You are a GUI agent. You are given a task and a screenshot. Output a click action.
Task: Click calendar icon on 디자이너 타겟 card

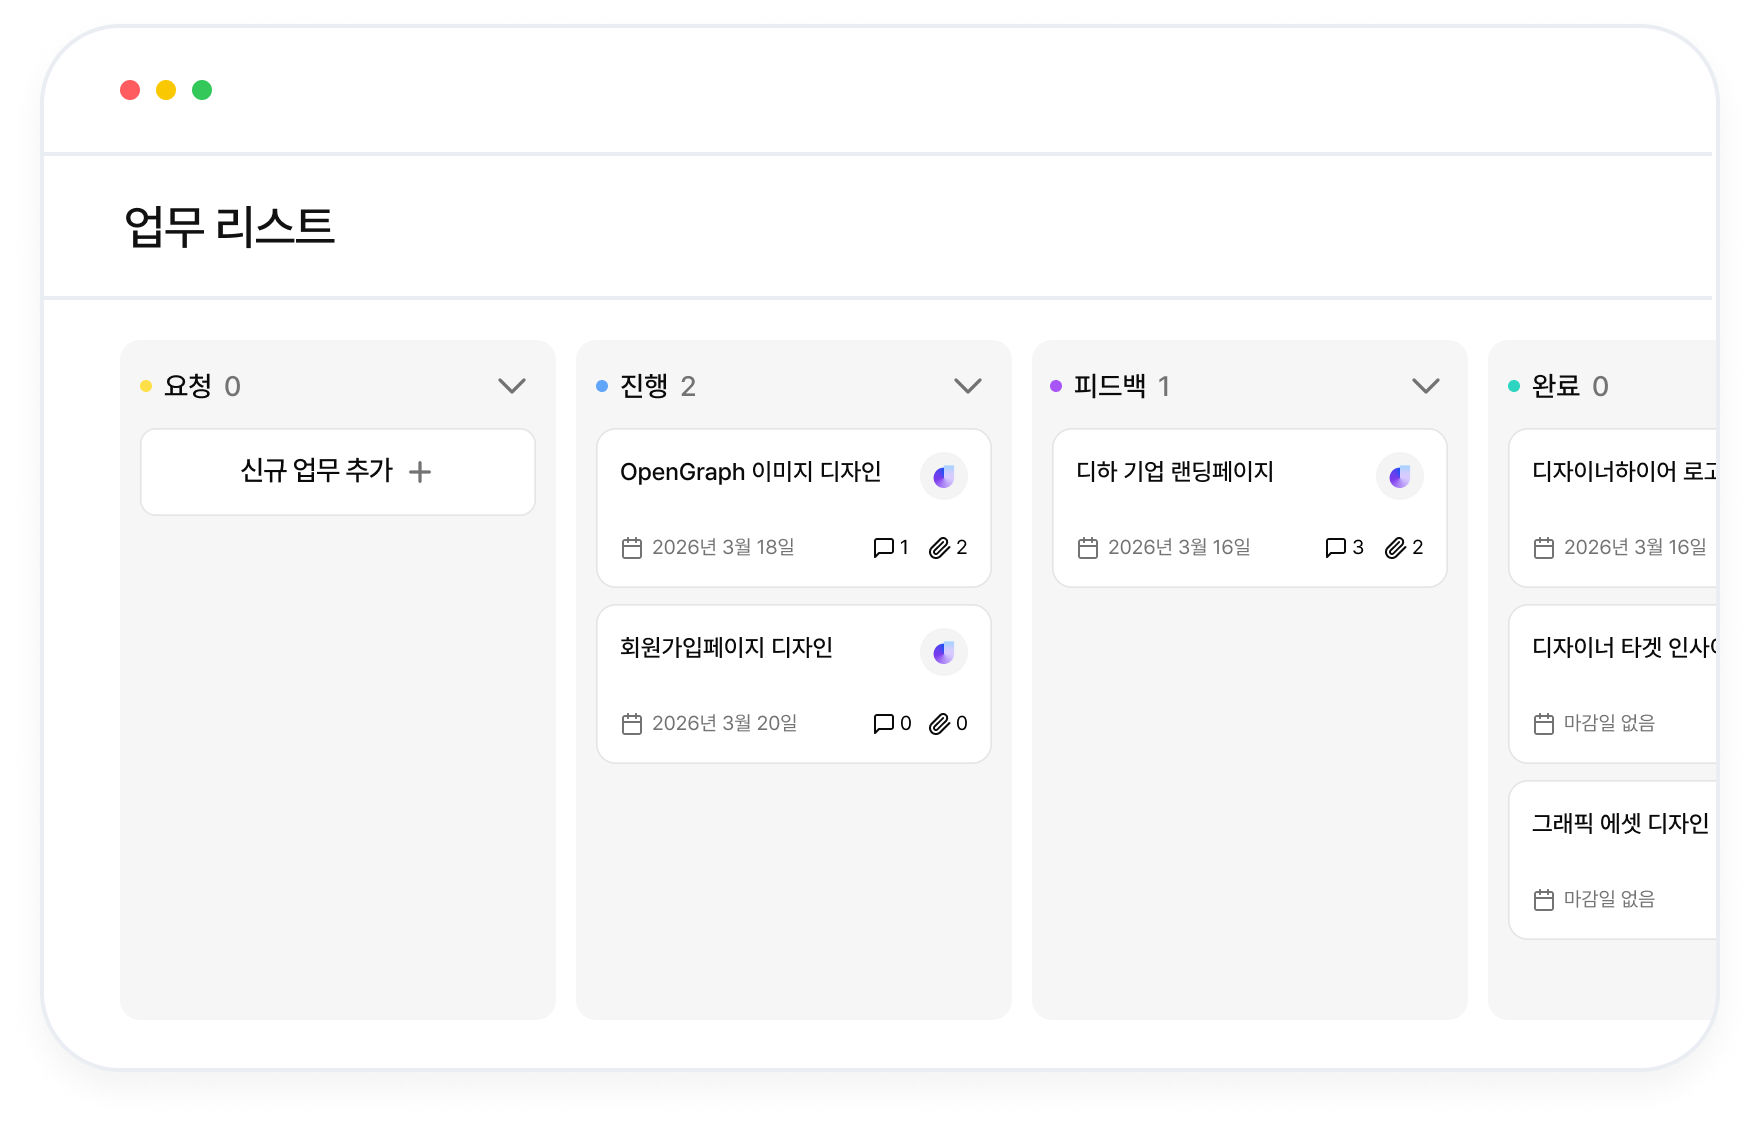click(x=1544, y=723)
